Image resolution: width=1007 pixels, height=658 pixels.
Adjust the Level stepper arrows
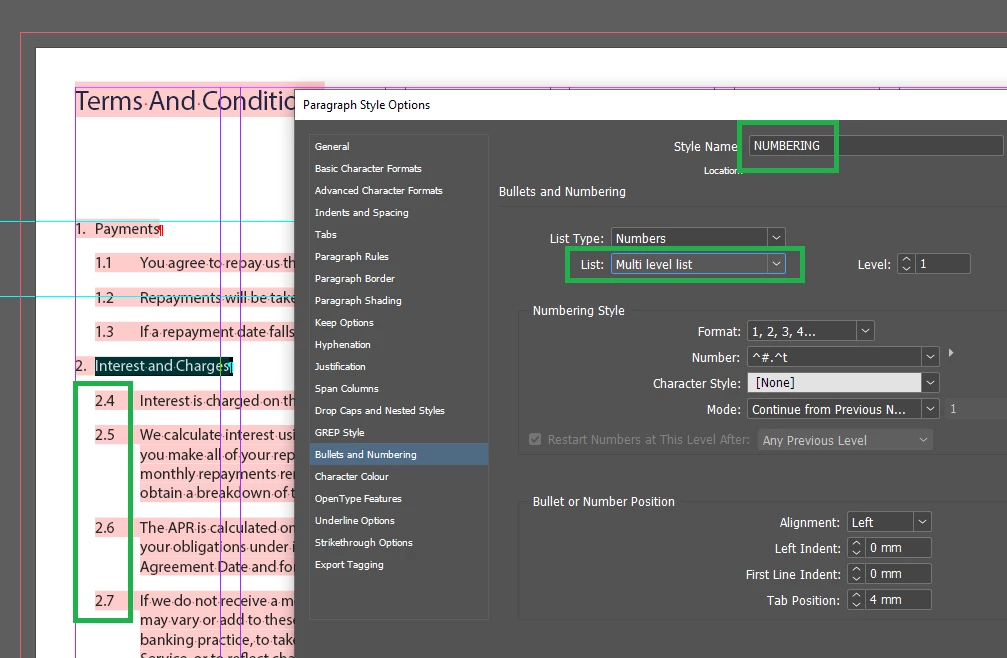tap(906, 264)
